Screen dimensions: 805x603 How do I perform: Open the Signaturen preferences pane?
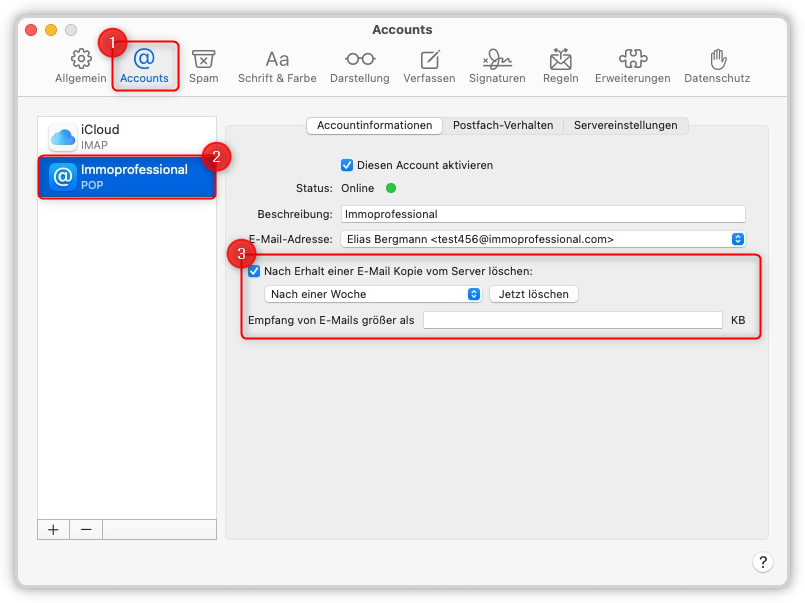pyautogui.click(x=497, y=66)
